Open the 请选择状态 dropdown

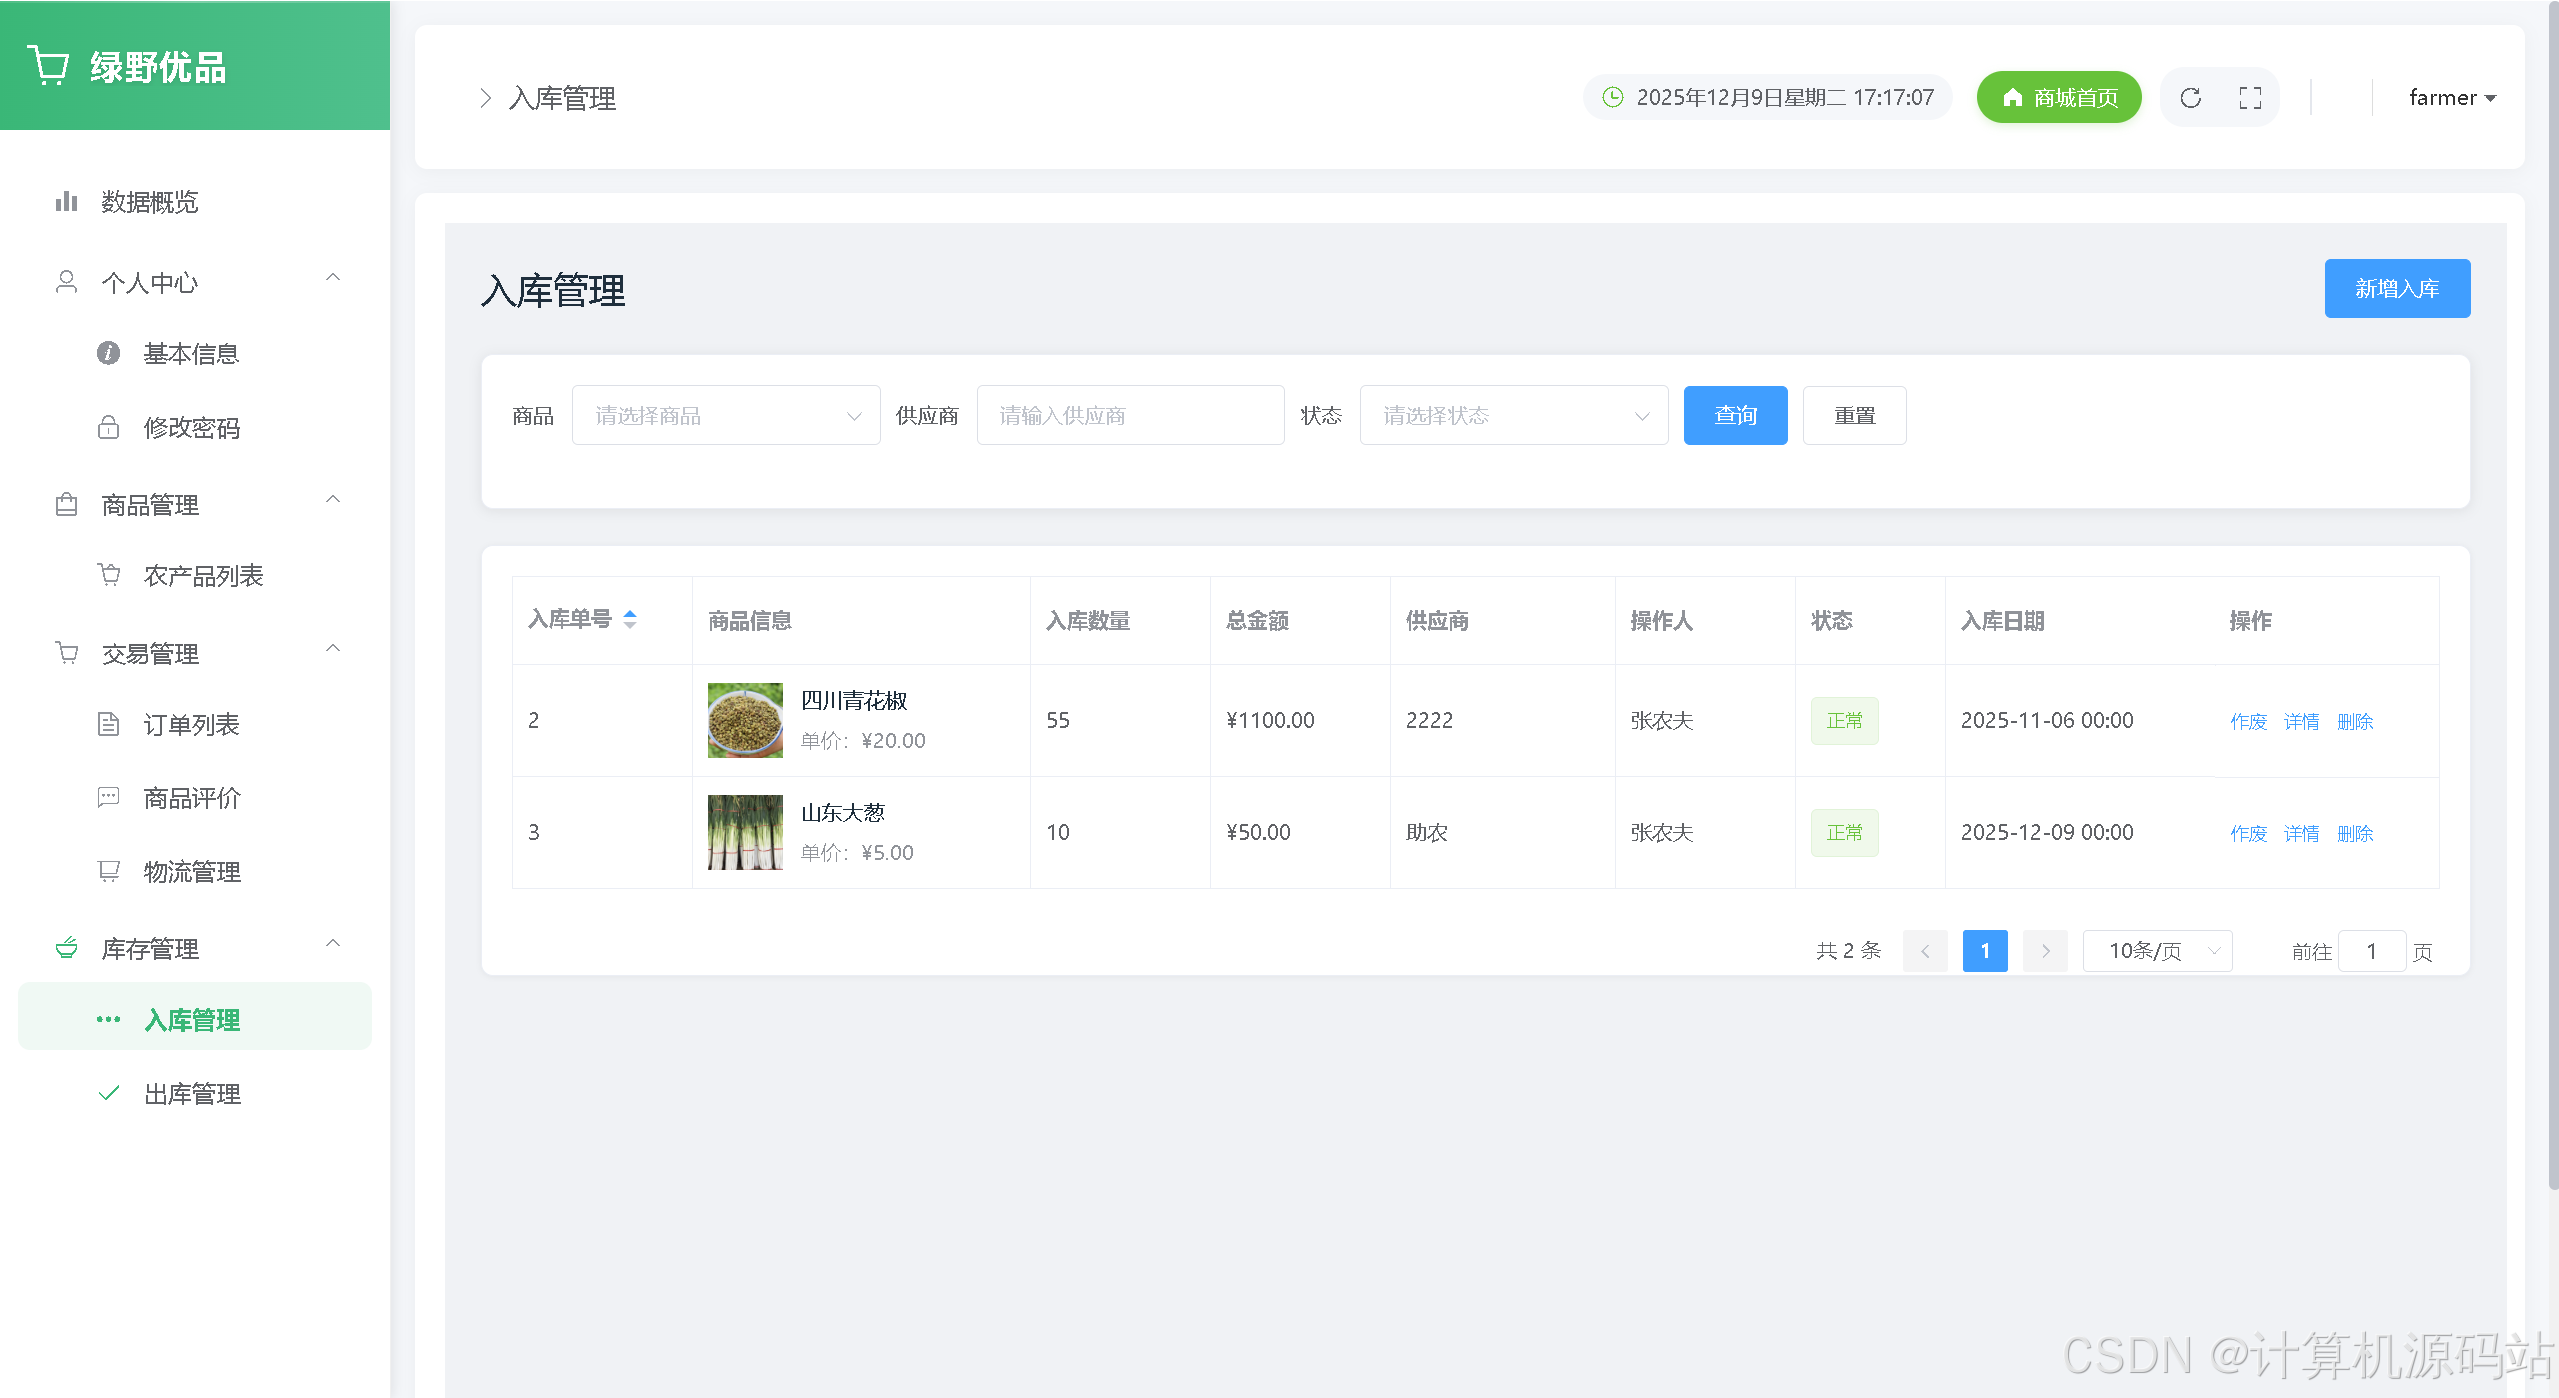[x=1513, y=416]
